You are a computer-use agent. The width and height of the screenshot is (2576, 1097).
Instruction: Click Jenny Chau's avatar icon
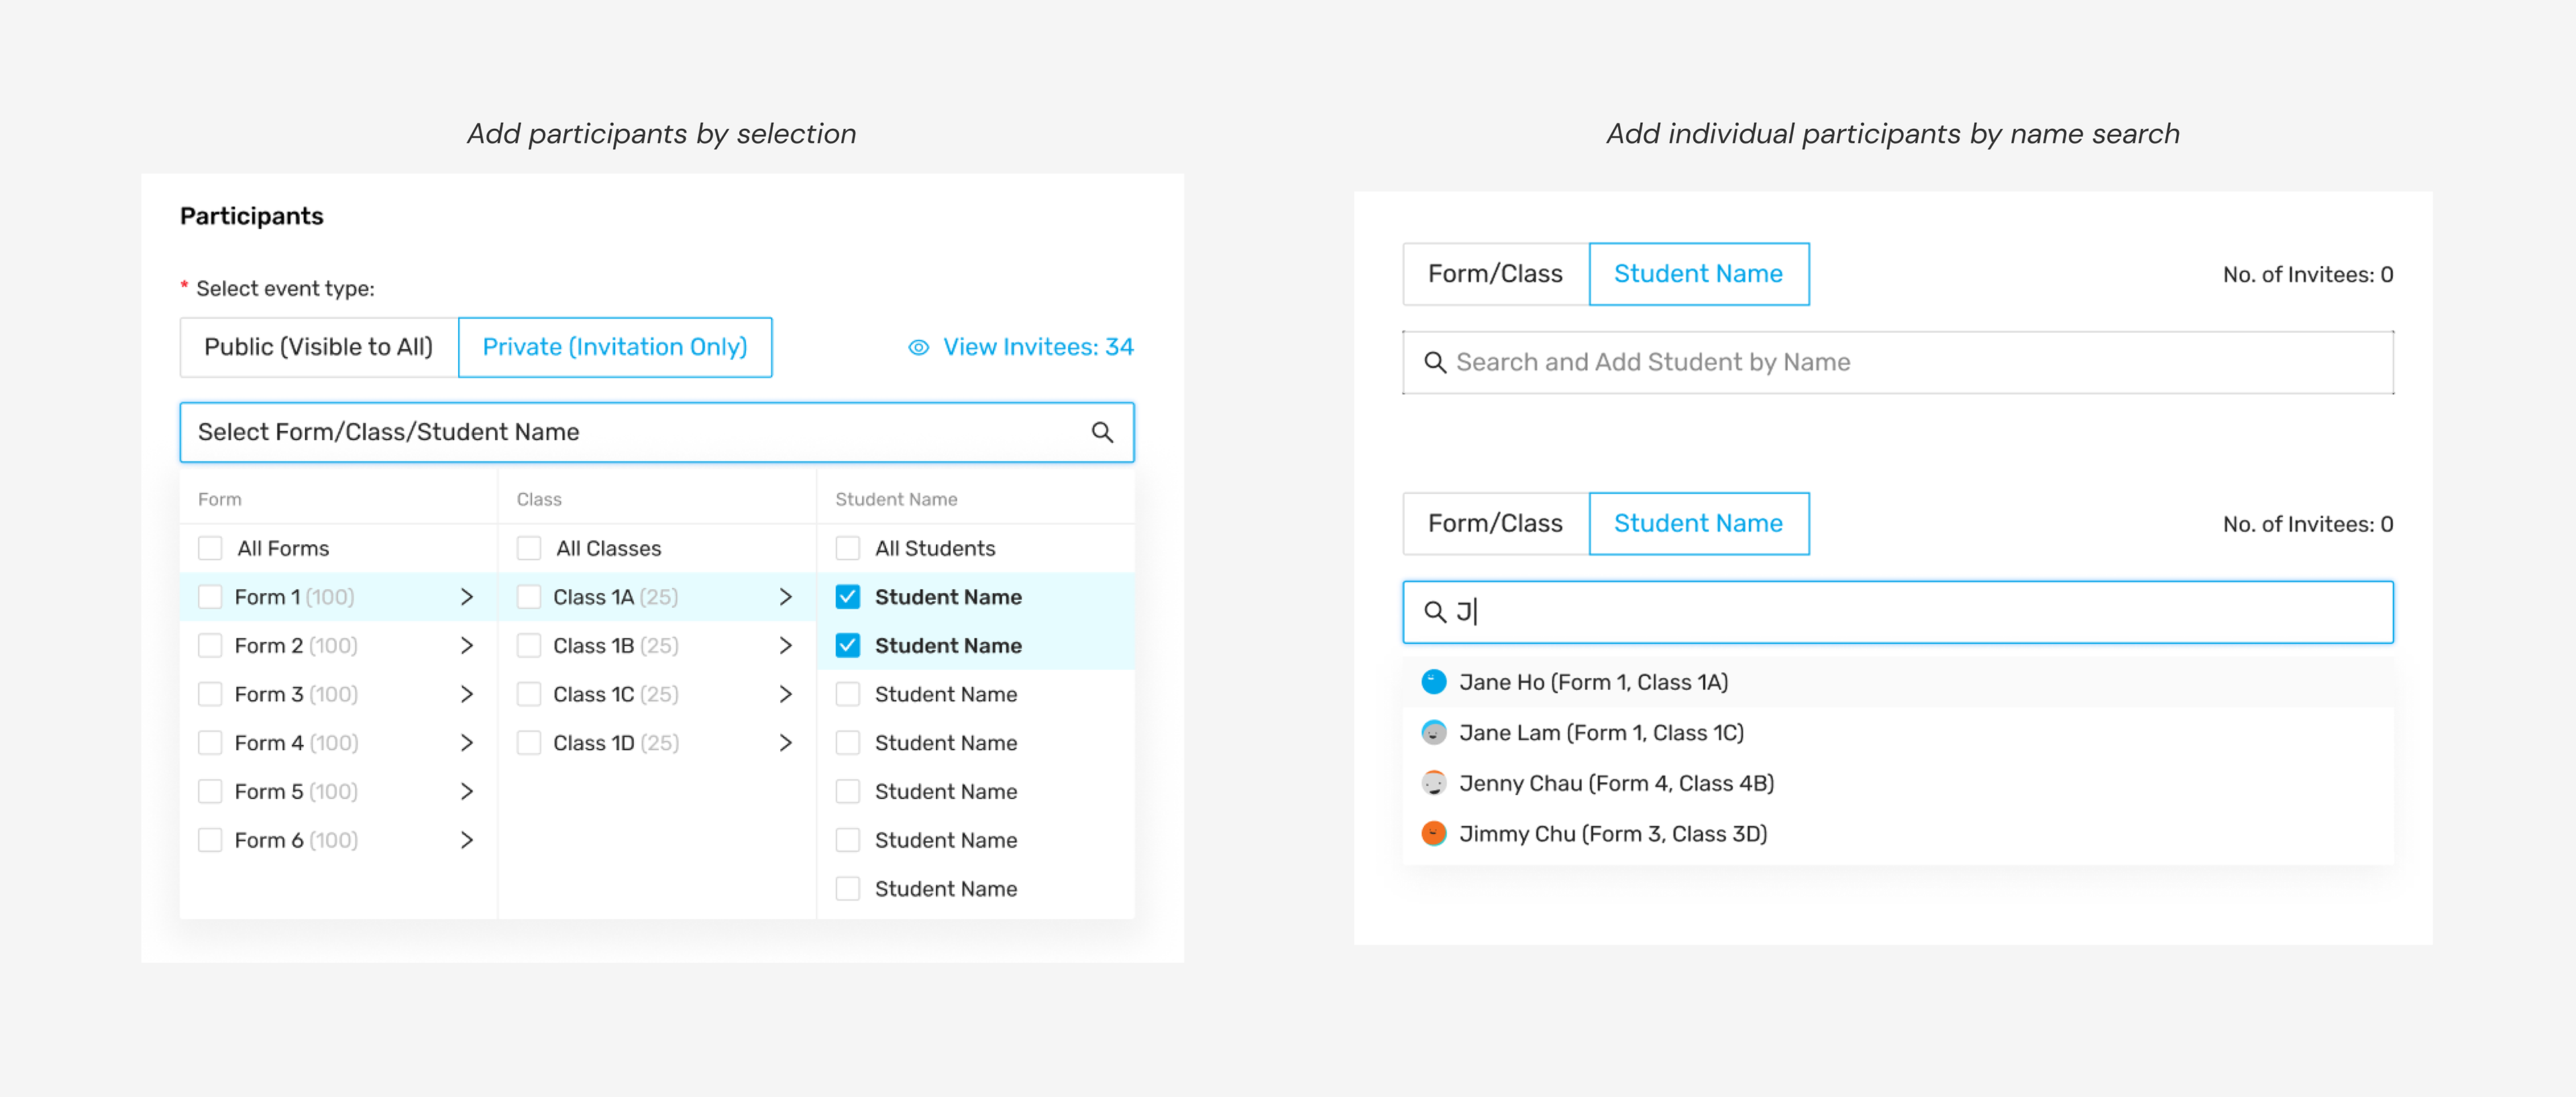(1433, 783)
